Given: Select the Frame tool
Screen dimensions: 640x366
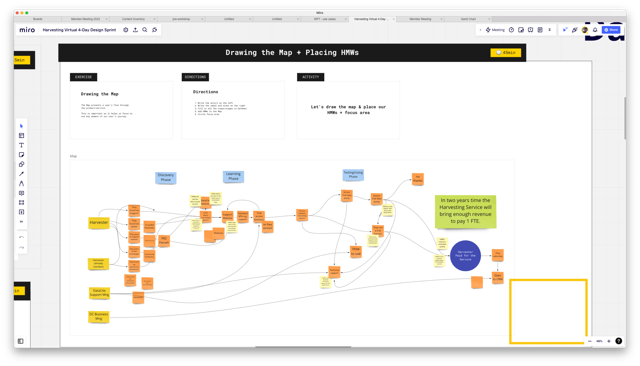Looking at the screenshot, I should [21, 202].
